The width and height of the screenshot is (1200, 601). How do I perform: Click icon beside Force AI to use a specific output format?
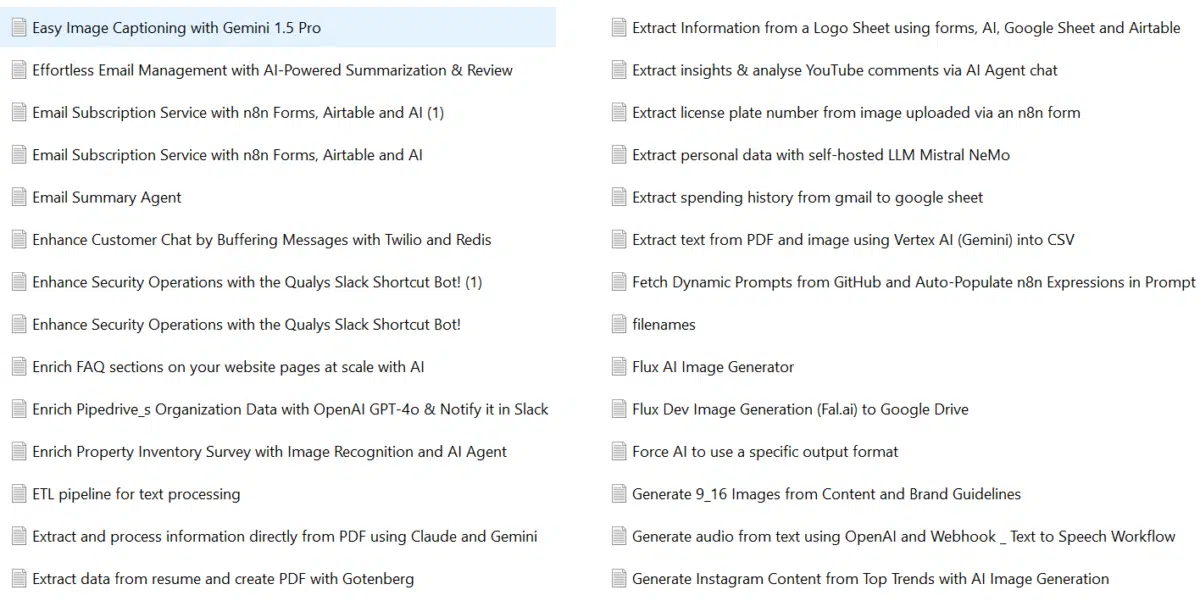pyautogui.click(x=619, y=452)
